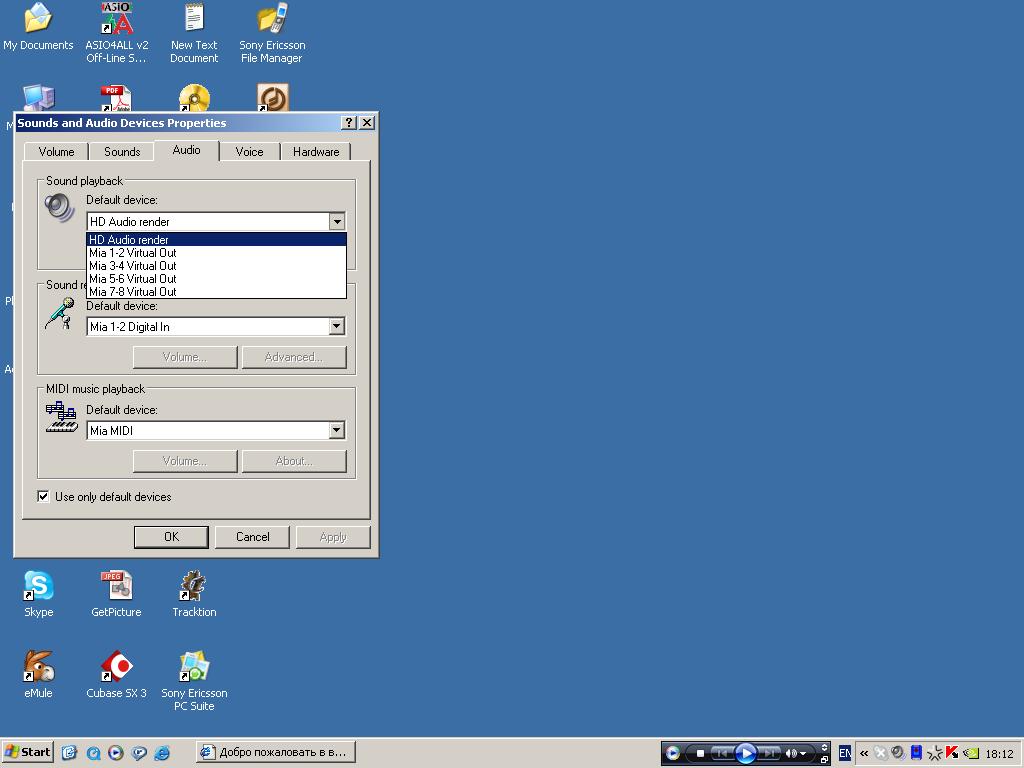The image size is (1024, 768).
Task: Click the starburst tray icon
Action: point(935,753)
